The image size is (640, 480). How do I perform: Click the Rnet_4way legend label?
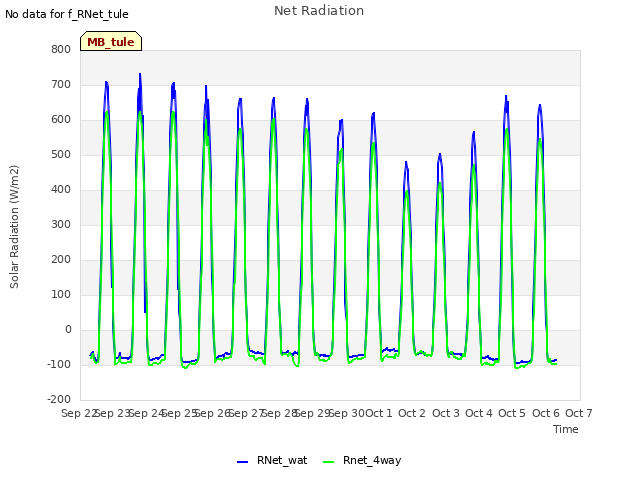[x=372, y=460]
